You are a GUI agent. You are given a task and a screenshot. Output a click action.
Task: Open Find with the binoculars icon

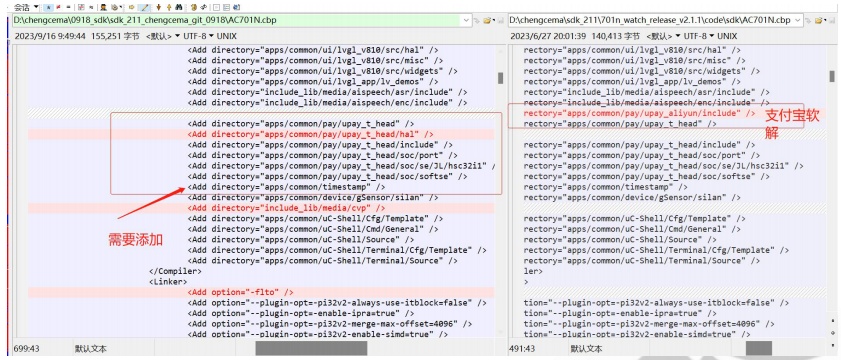click(x=179, y=8)
